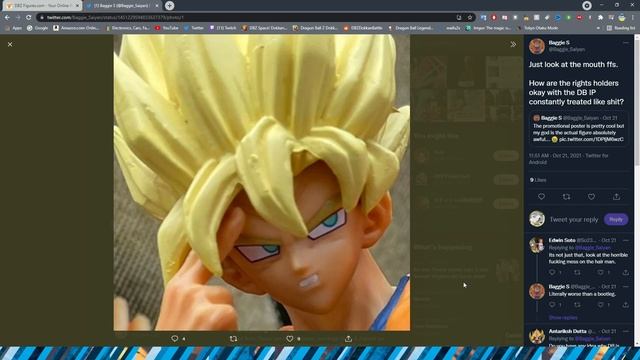Viewport: 640px width, 360px height.
Task: Click @Baggie_Saiyan mention in Edwin Soto's reply
Action: [593, 248]
